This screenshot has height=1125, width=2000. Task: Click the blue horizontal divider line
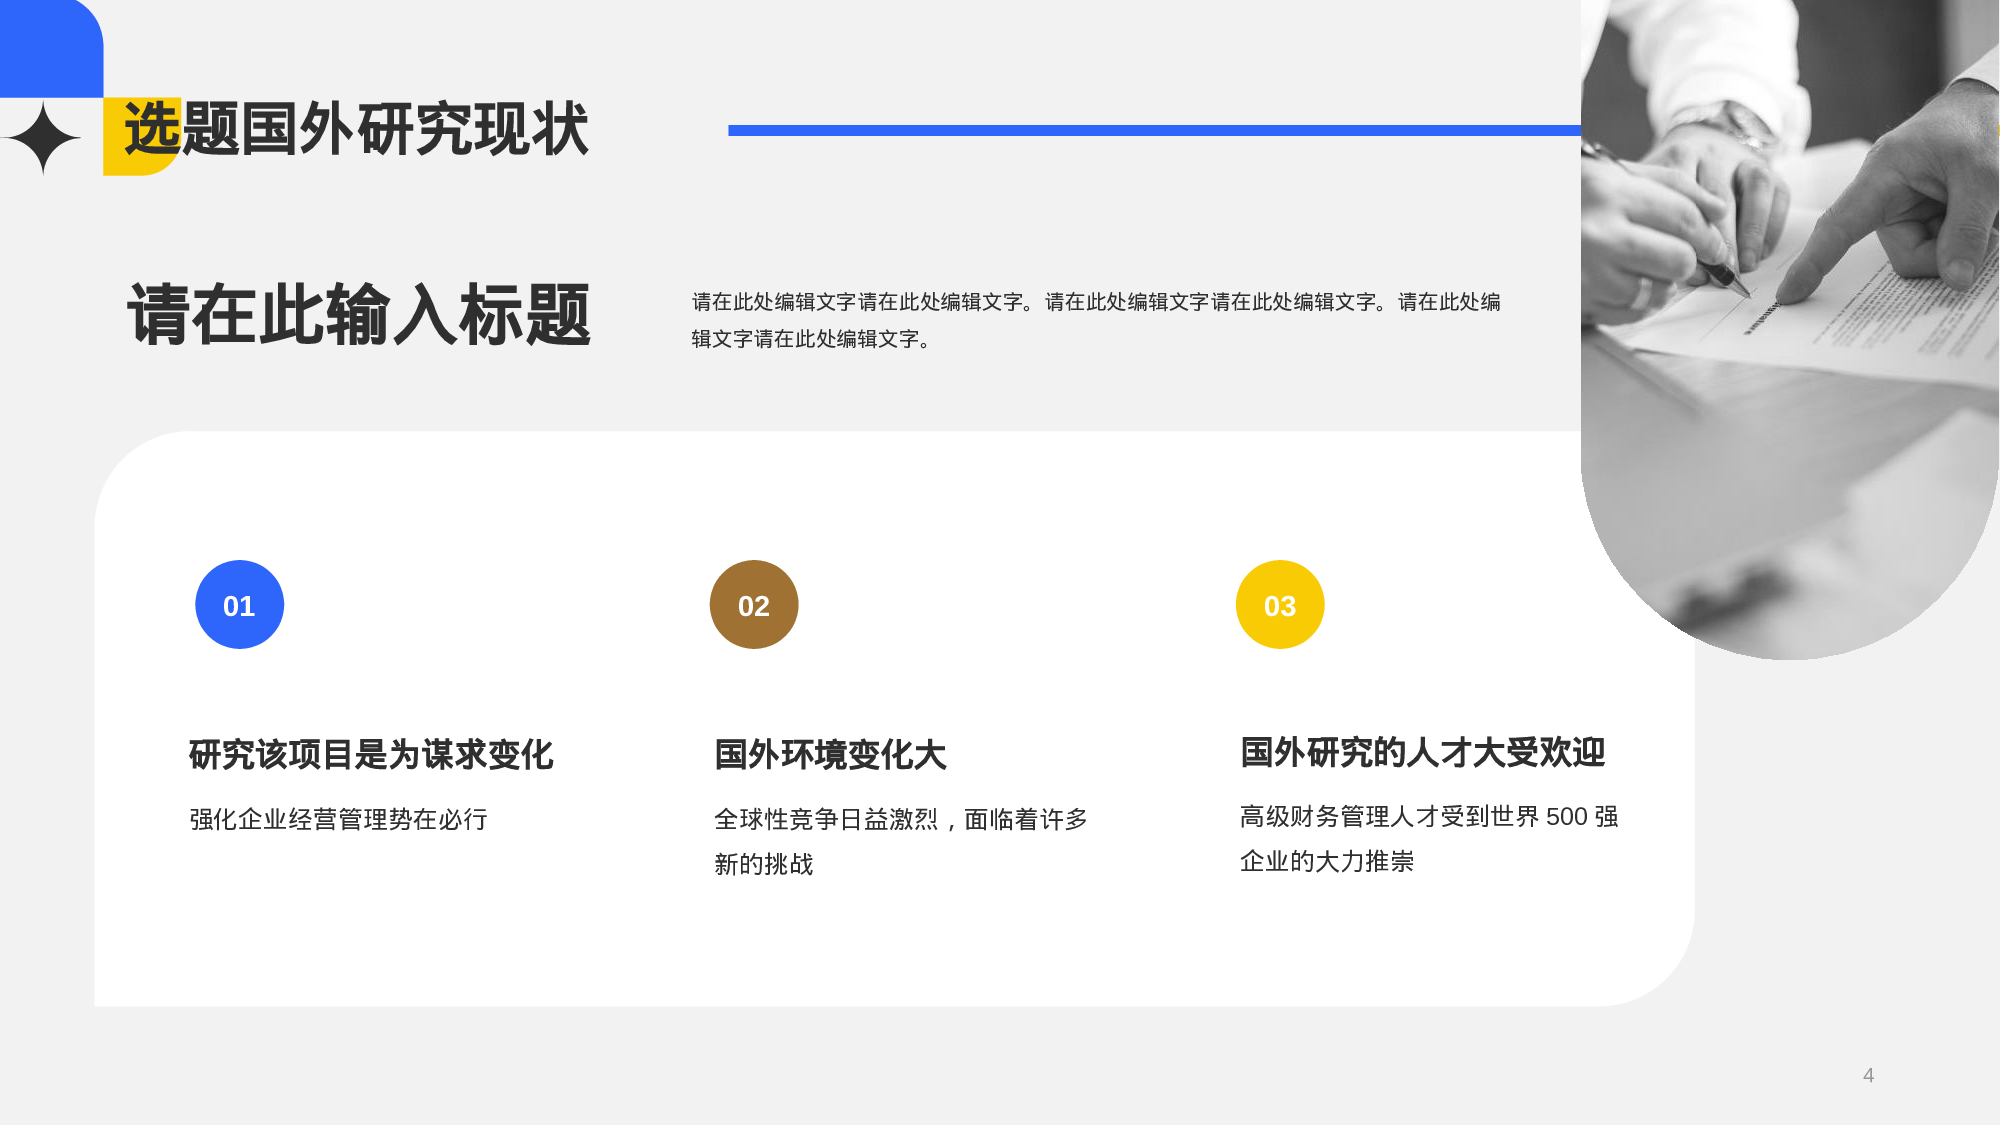pyautogui.click(x=1150, y=128)
